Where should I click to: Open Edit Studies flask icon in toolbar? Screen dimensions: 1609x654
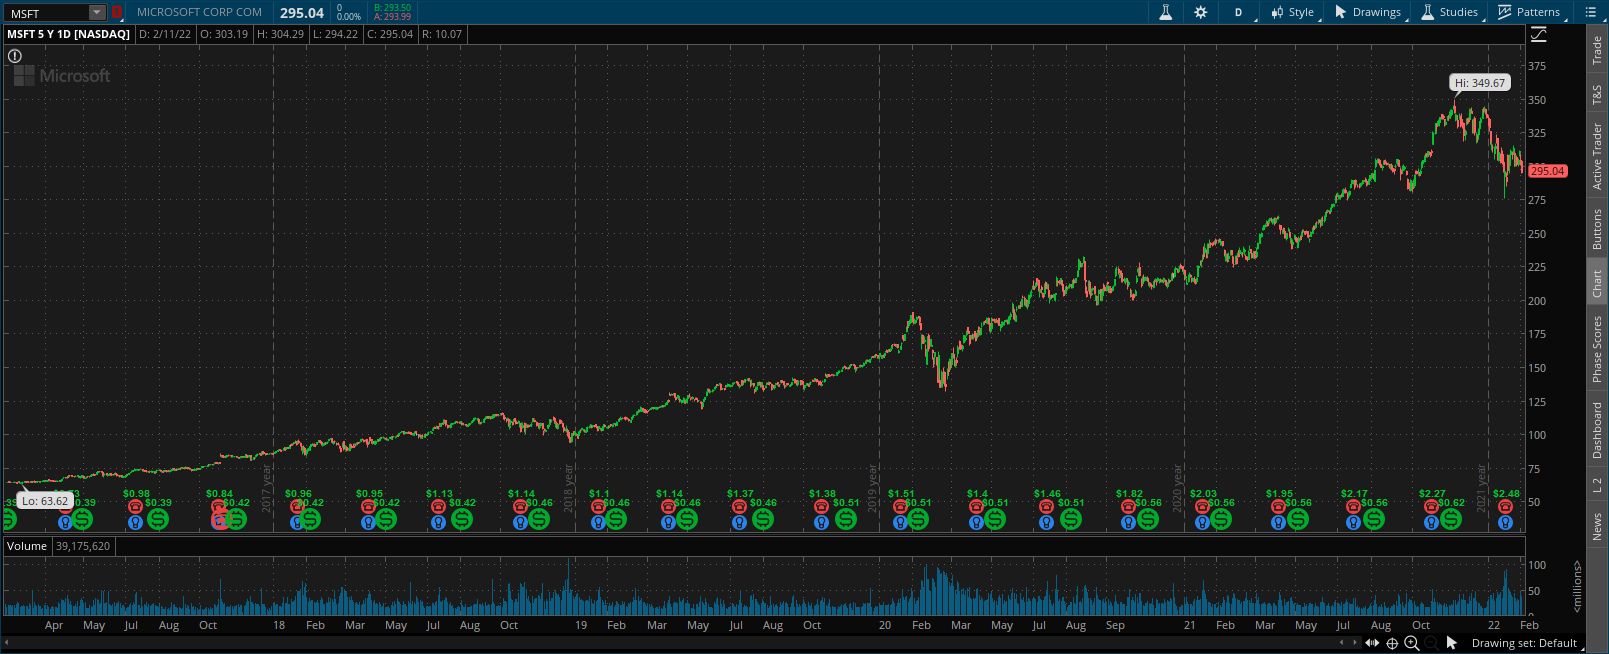coord(1165,12)
